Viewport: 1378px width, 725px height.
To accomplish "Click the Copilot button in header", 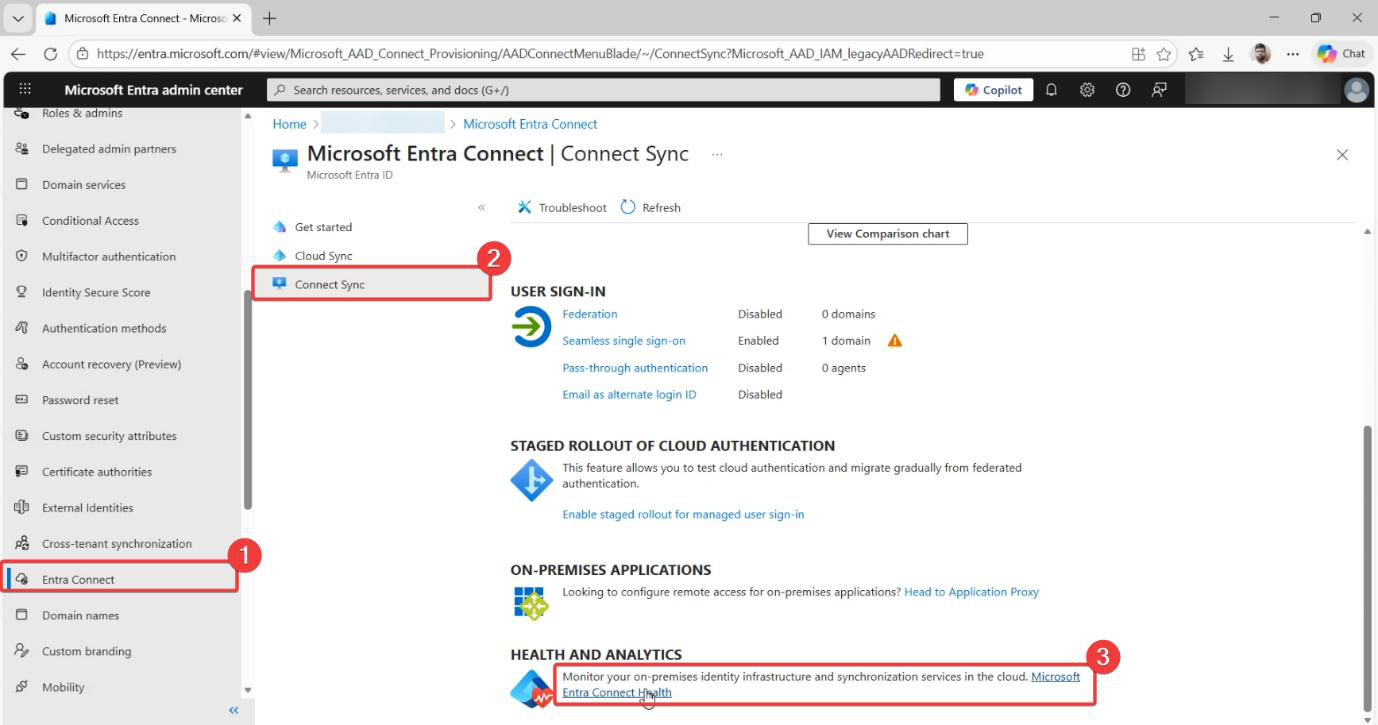I will coord(993,90).
